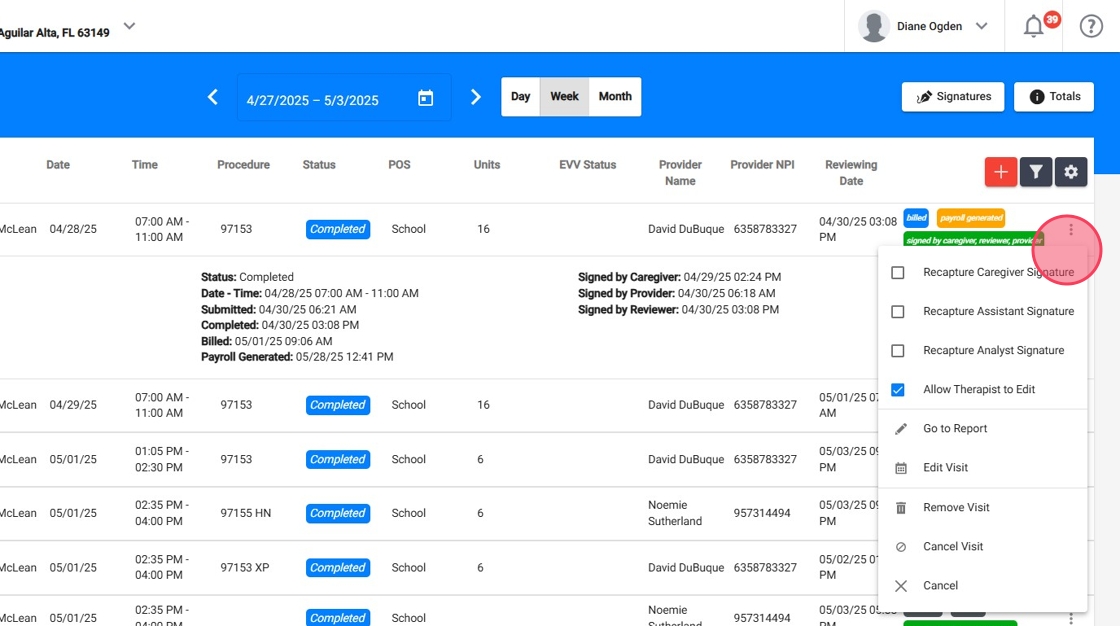
Task: Go to previous week arrow
Action: pos(212,97)
